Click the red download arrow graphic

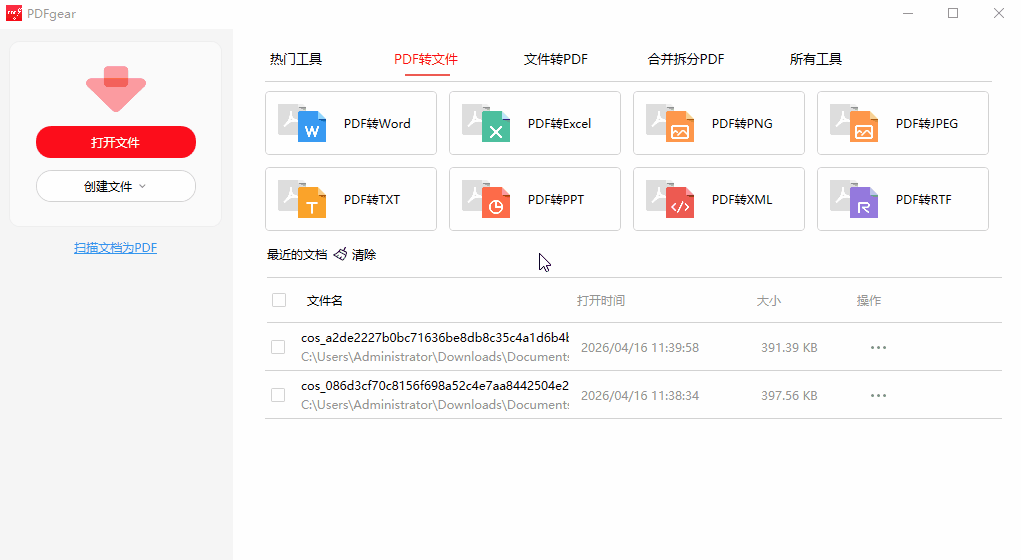(x=116, y=89)
